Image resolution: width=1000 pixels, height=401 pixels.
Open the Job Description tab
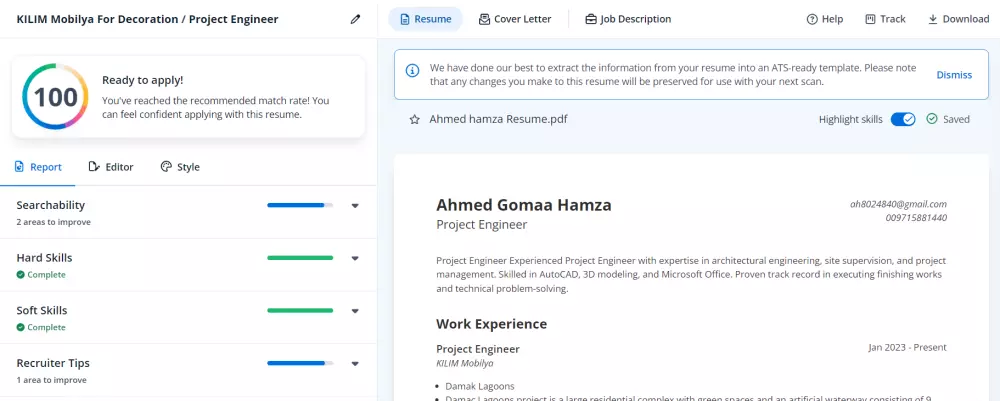[628, 19]
